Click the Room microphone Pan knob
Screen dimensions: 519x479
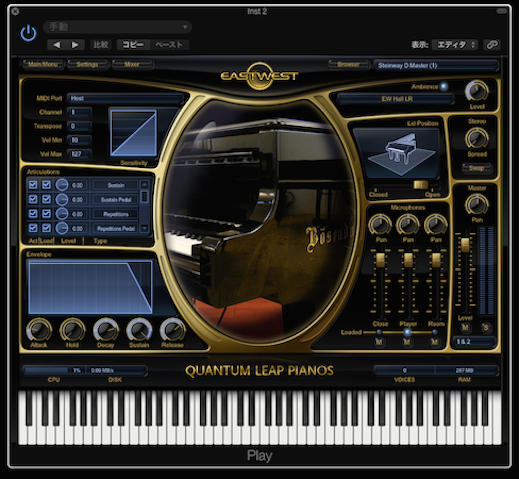[436, 224]
